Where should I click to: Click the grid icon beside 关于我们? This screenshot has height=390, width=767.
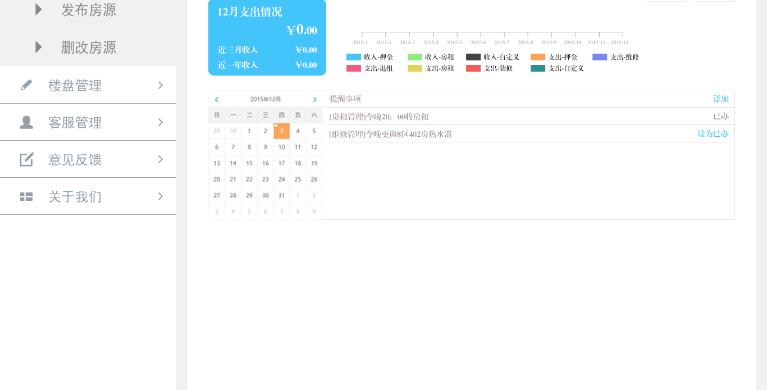click(26, 197)
